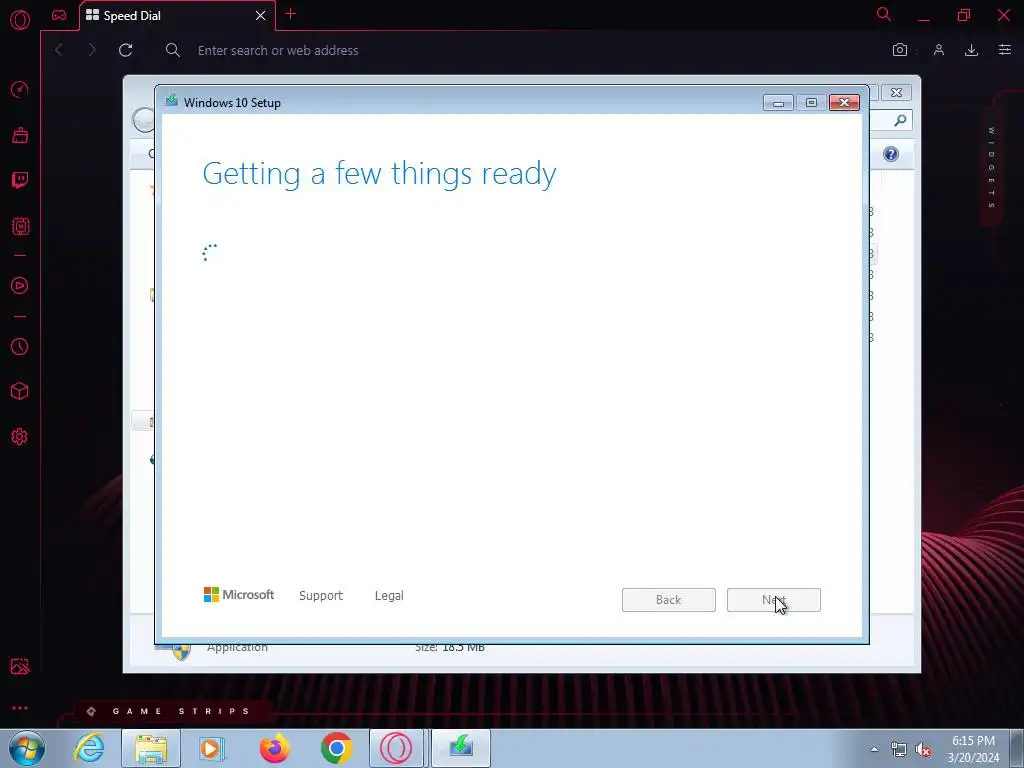This screenshot has height=768, width=1024.
Task: Open GX Cleaner icon in sidebar
Action: 20,135
